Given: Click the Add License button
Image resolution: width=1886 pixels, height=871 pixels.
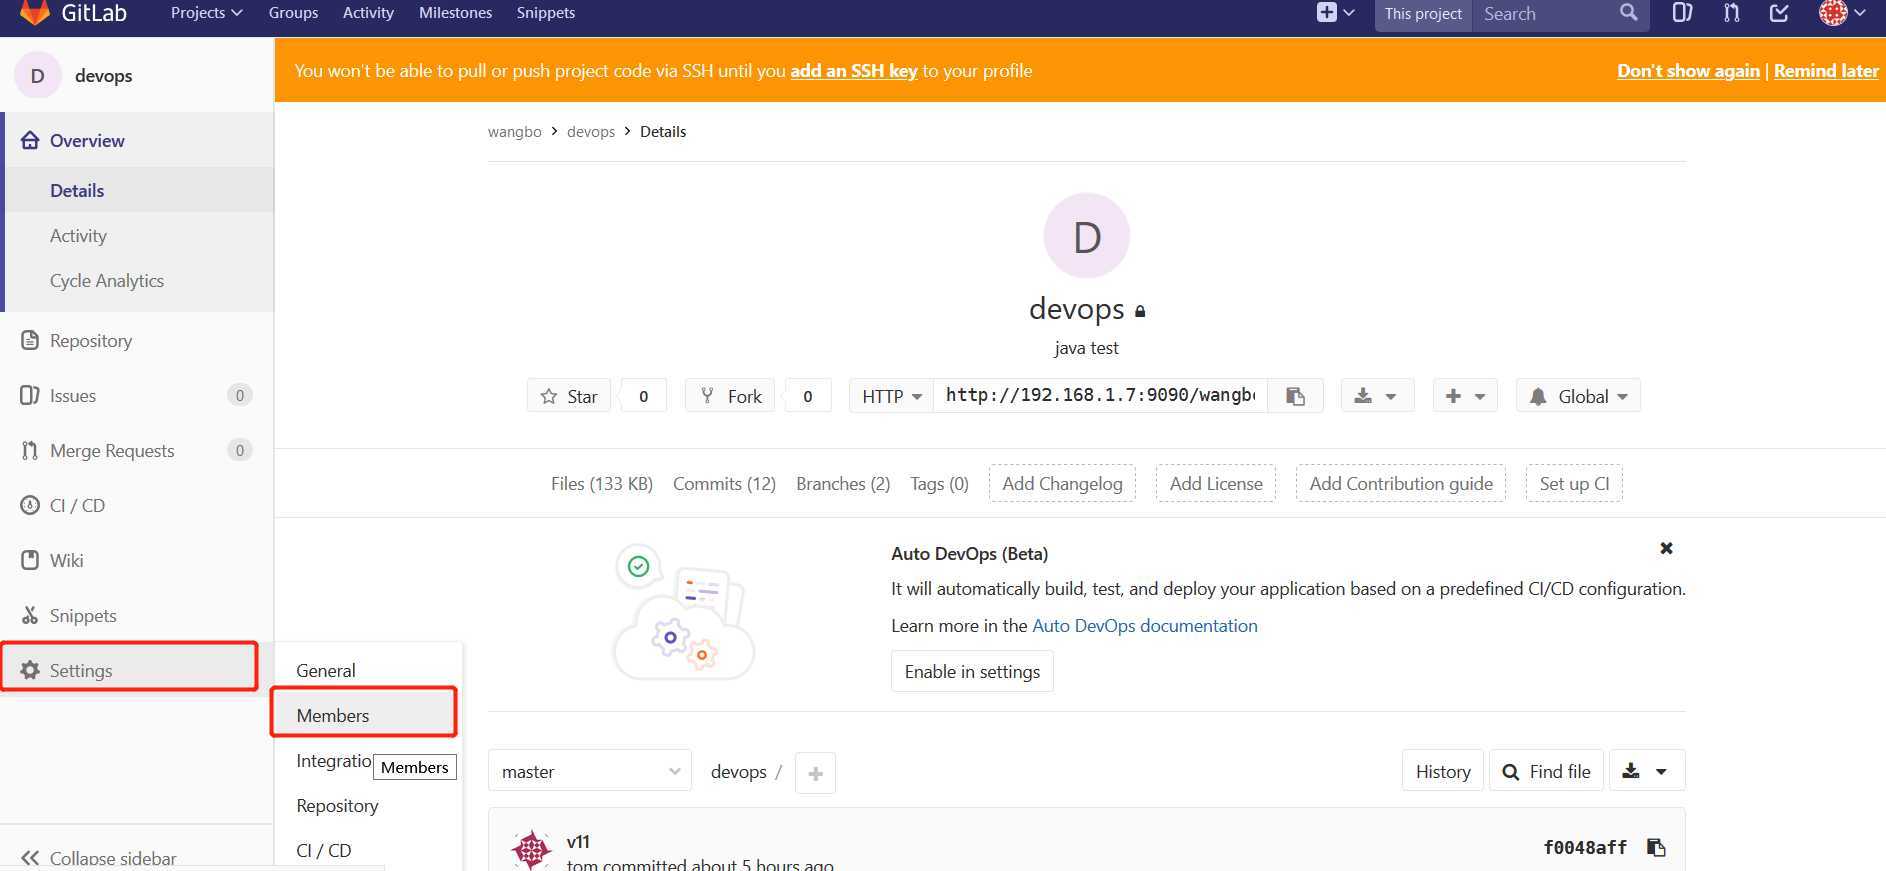Looking at the screenshot, I should (1216, 483).
